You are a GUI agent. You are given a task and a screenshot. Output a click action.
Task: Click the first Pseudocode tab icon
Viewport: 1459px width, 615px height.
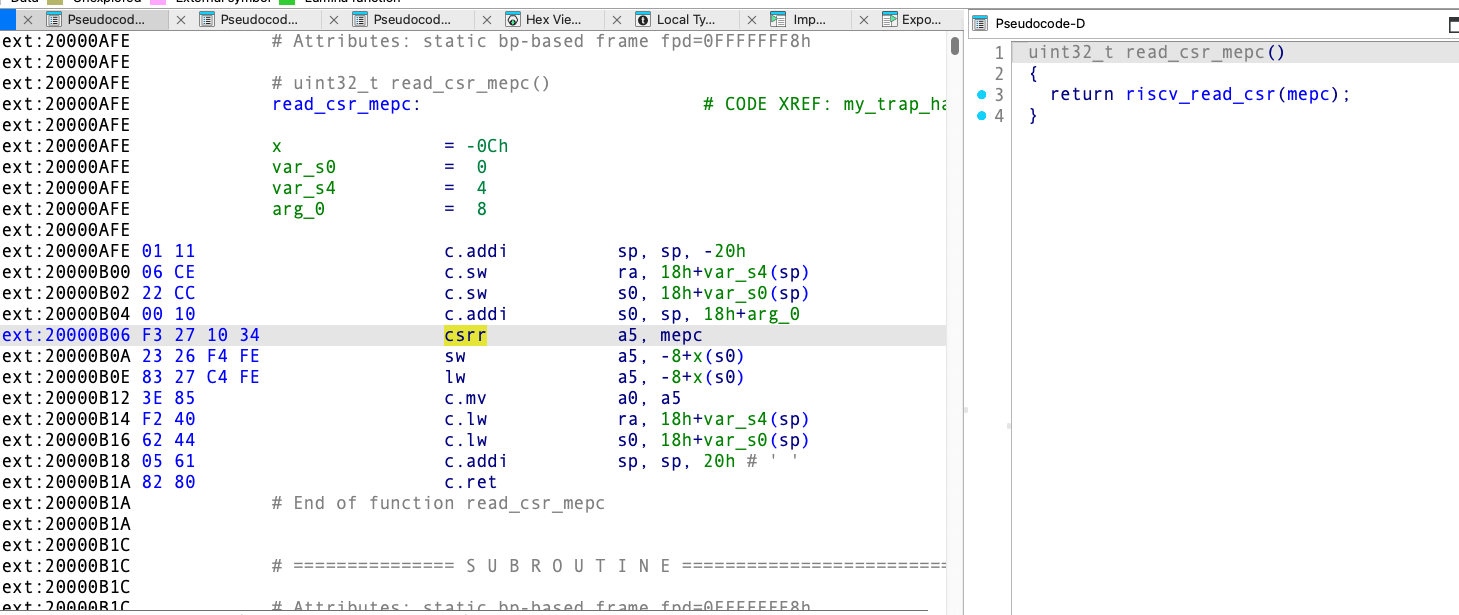tap(54, 19)
